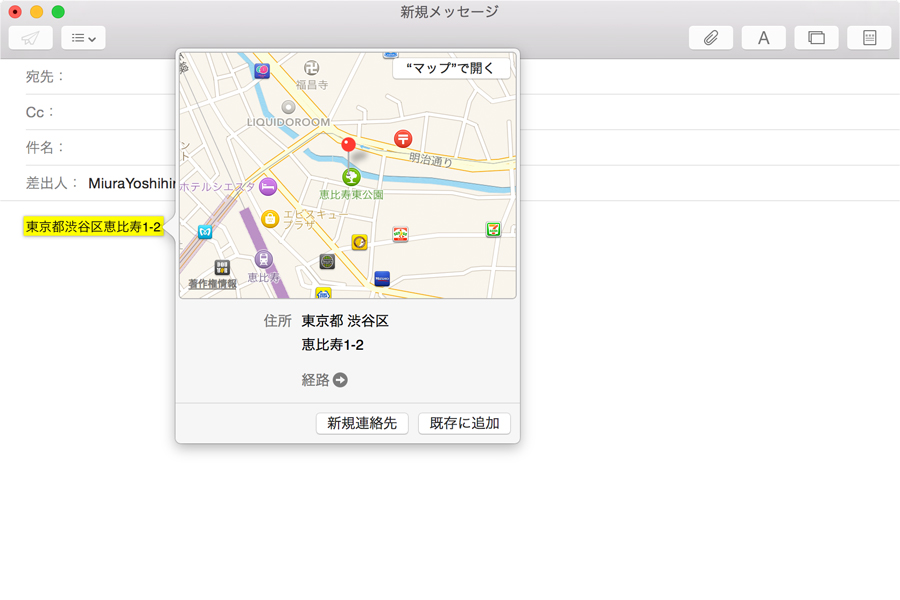Click エビスキュープラザ yellow shopping icon
The height and width of the screenshot is (600, 900).
coord(270,219)
